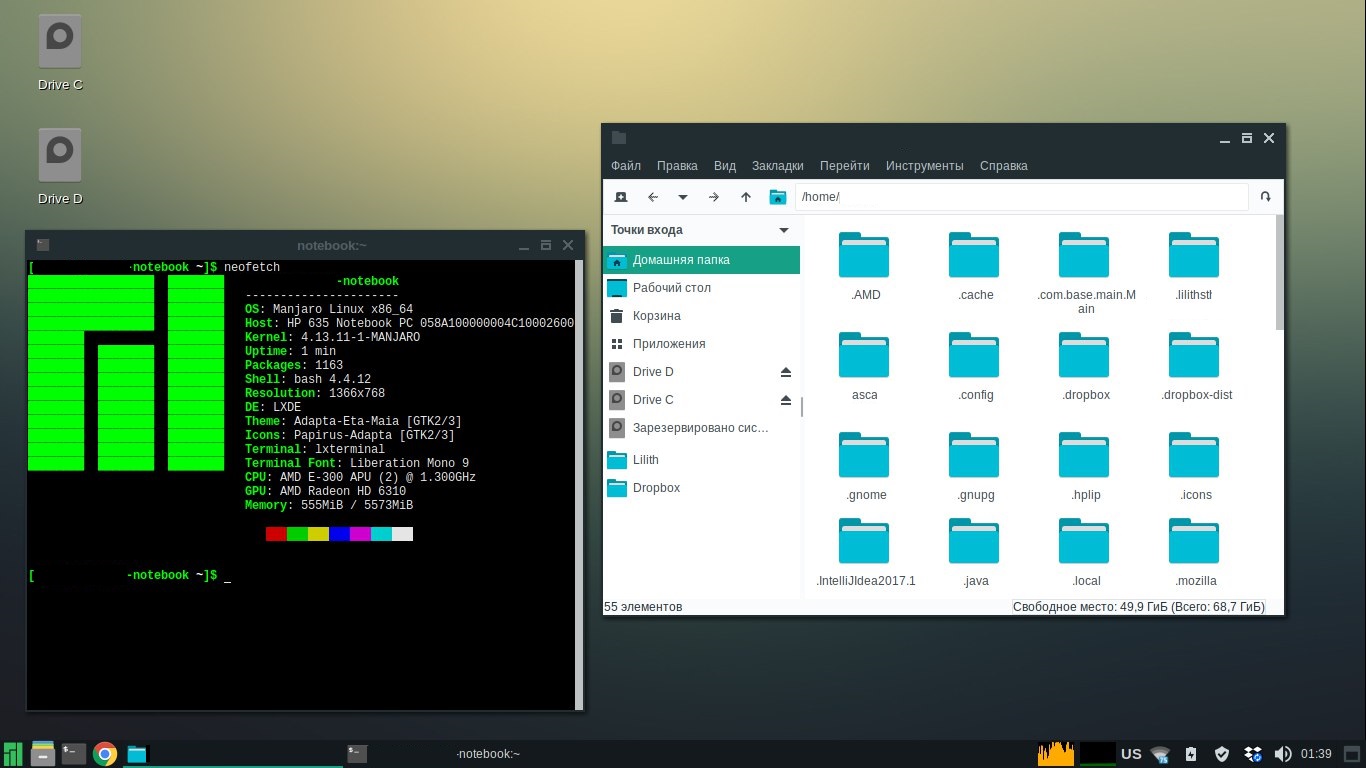Open the Dropbox bookmark in the sidebar
Screen dimensions: 1366x768
(701, 488)
